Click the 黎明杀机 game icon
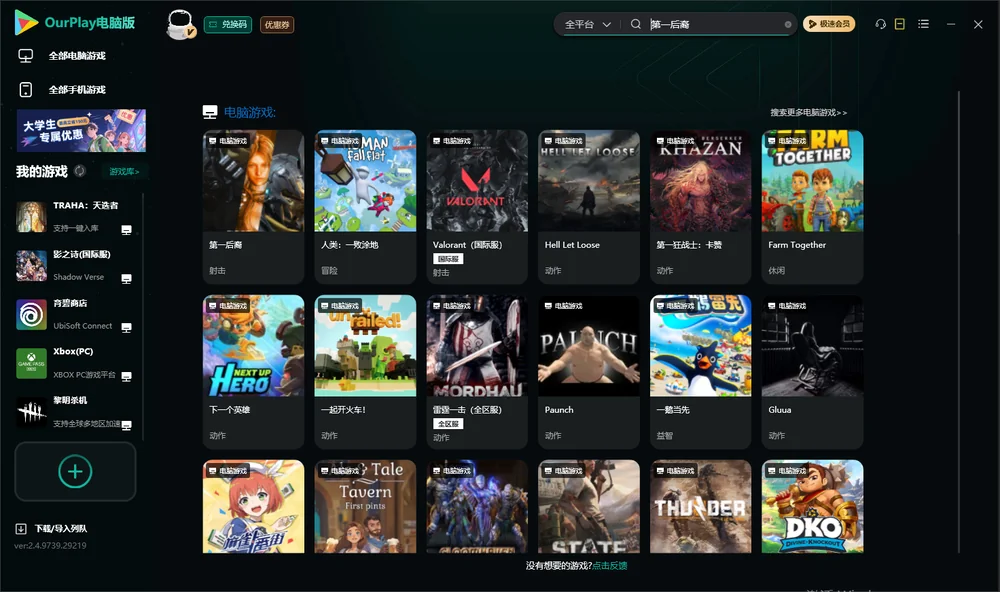This screenshot has height=592, width=1000. coord(31,413)
